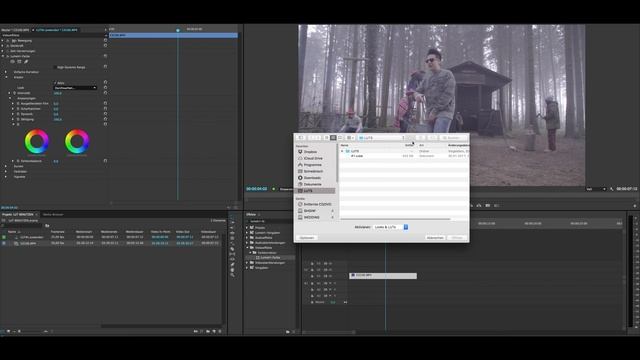Adjust the right highlight tint color wheel
640x360 pixels.
(77, 141)
